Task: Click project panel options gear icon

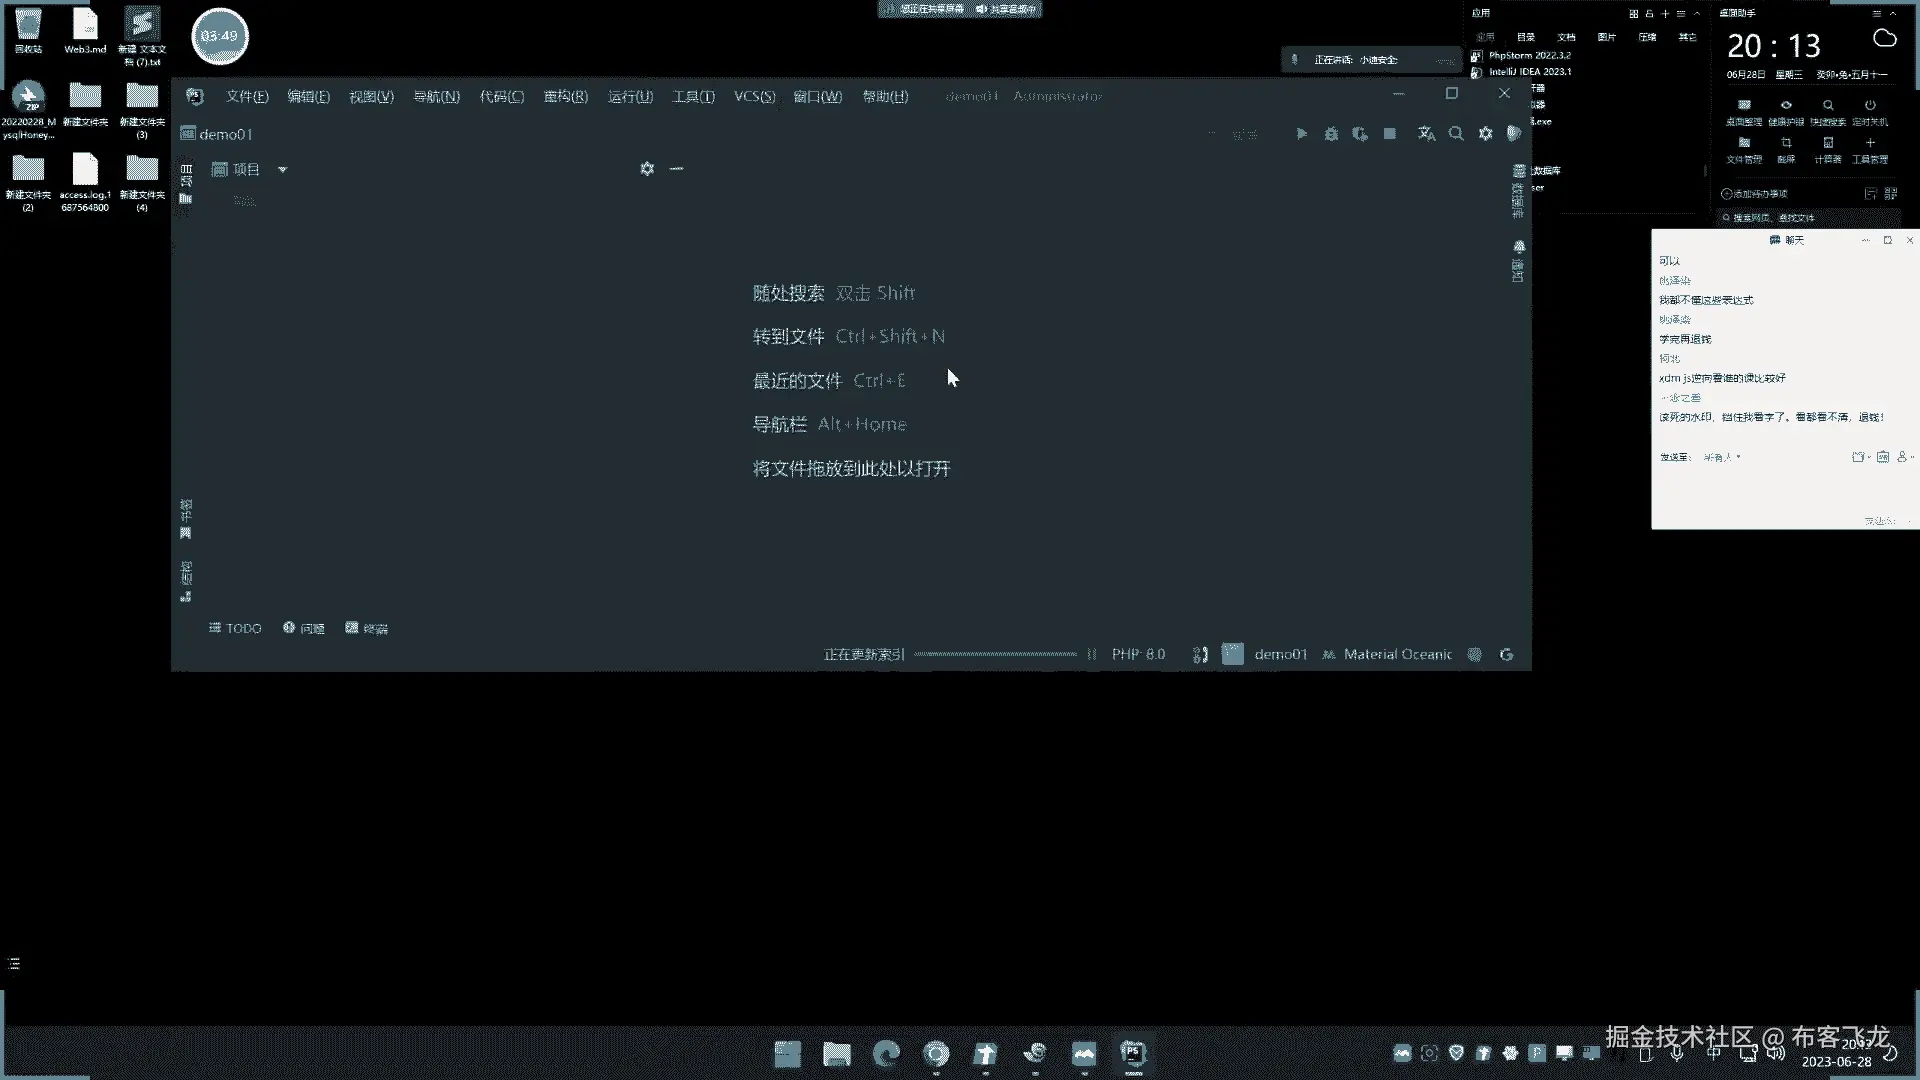Action: click(647, 169)
